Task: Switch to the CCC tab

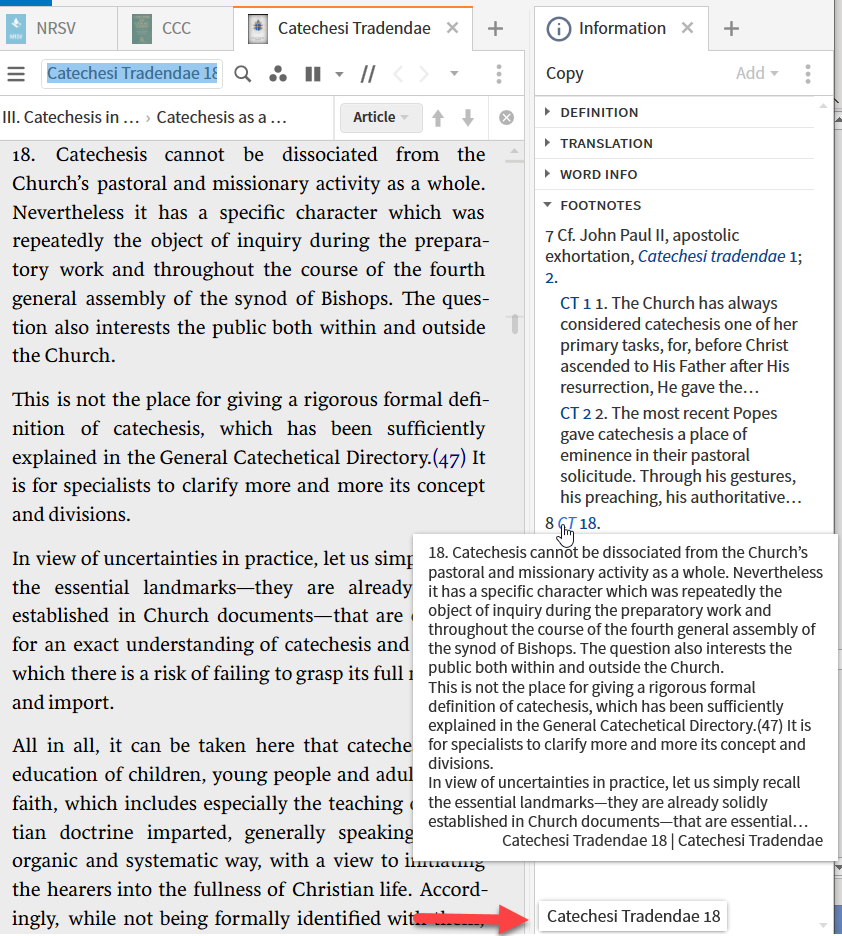Action: pyautogui.click(x=176, y=28)
